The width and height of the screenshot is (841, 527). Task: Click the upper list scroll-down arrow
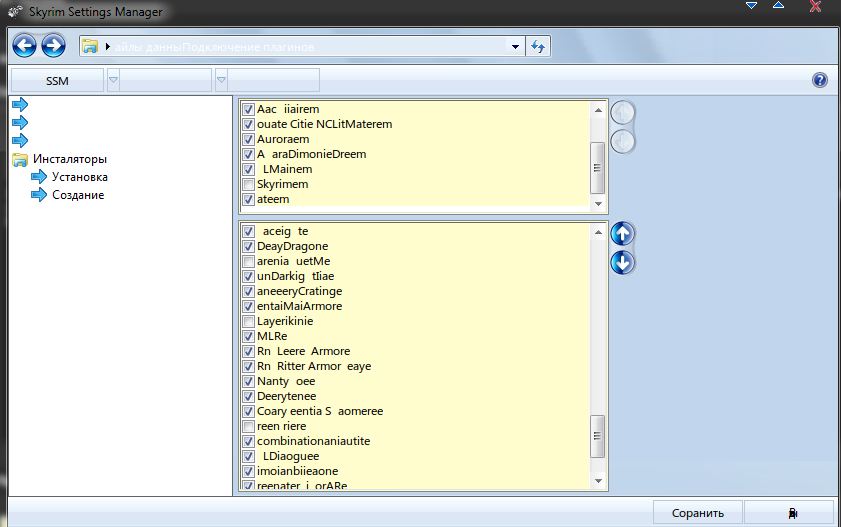pos(598,204)
